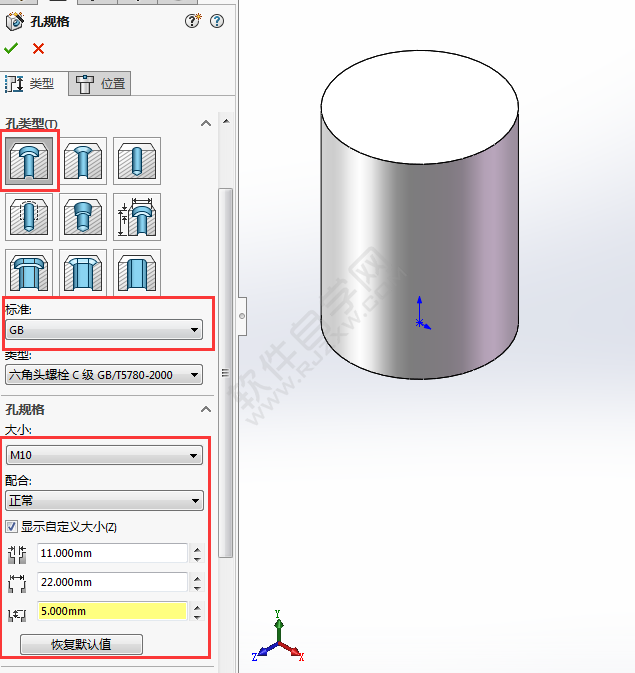Open the 标准 GB dropdown

click(104, 330)
